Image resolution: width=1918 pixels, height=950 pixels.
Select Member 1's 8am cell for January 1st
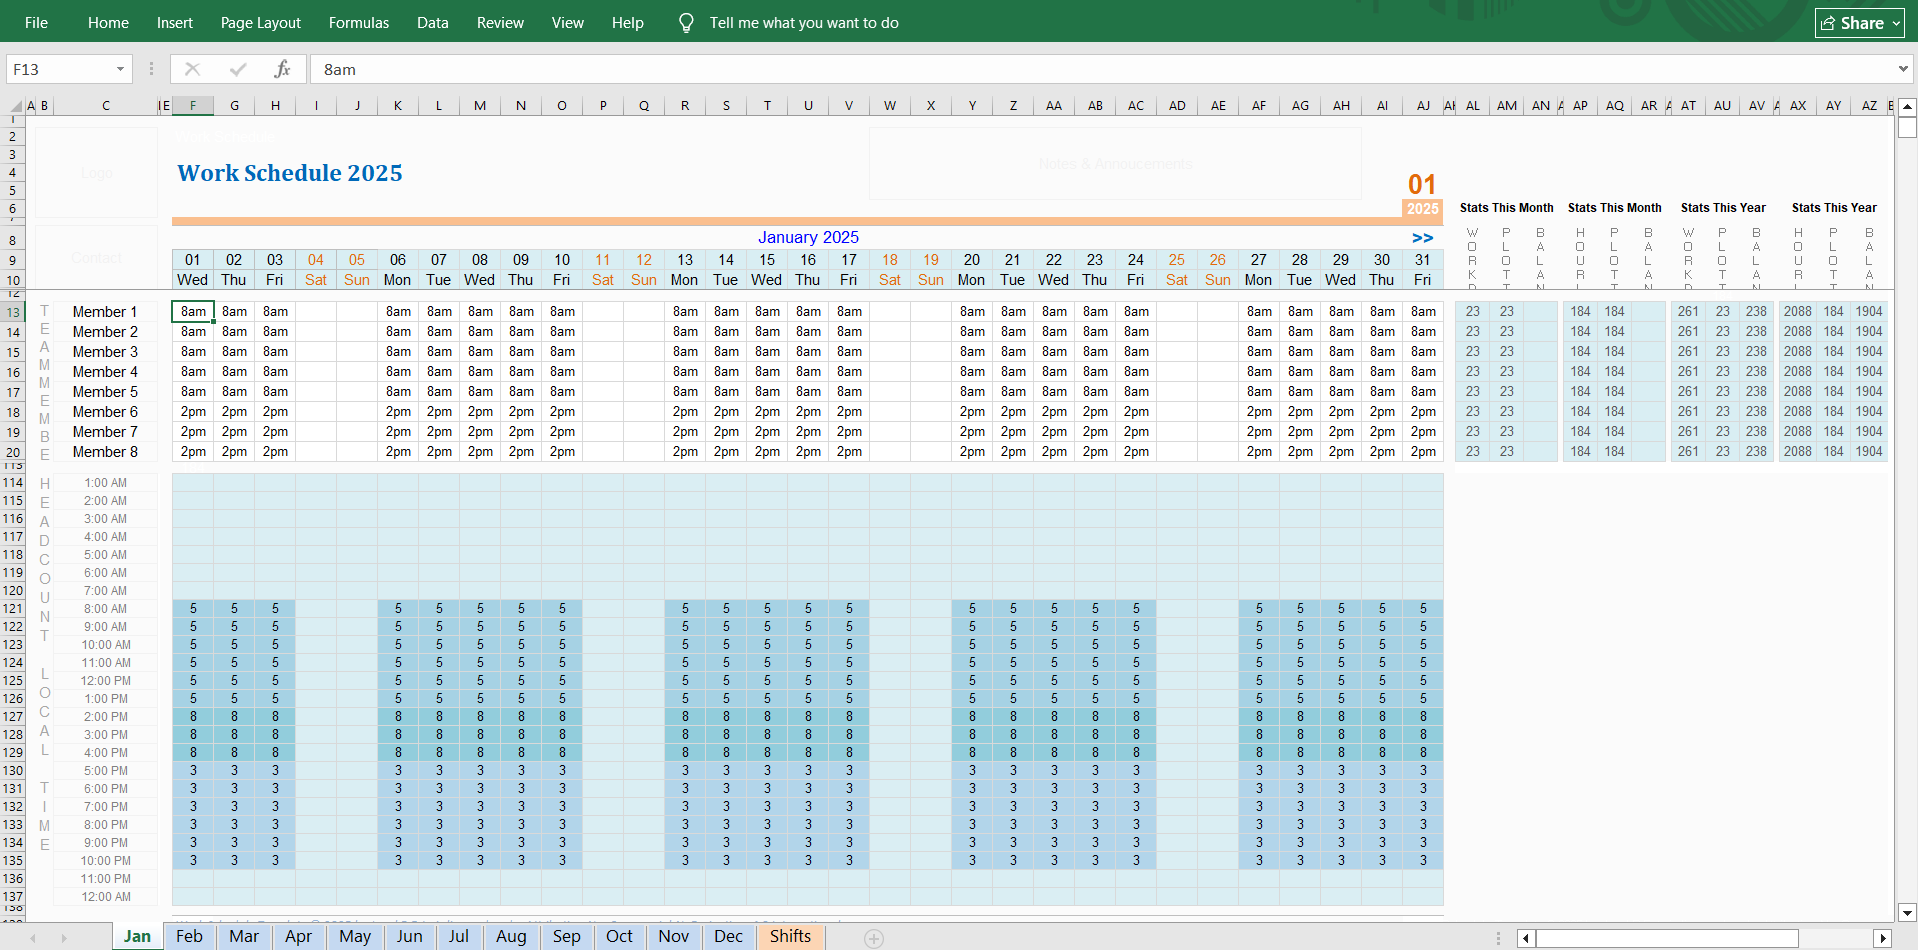[x=192, y=311]
